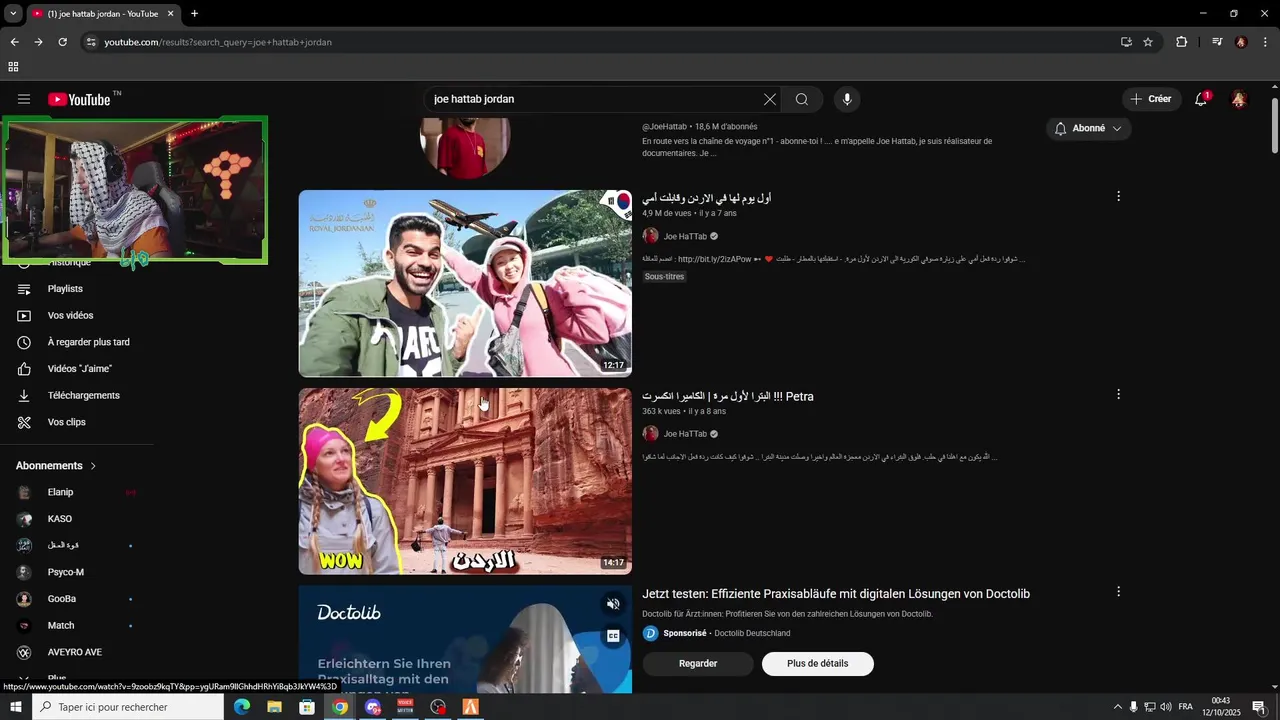This screenshot has height=720, width=1280.
Task: Start voice search with the microphone
Action: click(x=847, y=99)
